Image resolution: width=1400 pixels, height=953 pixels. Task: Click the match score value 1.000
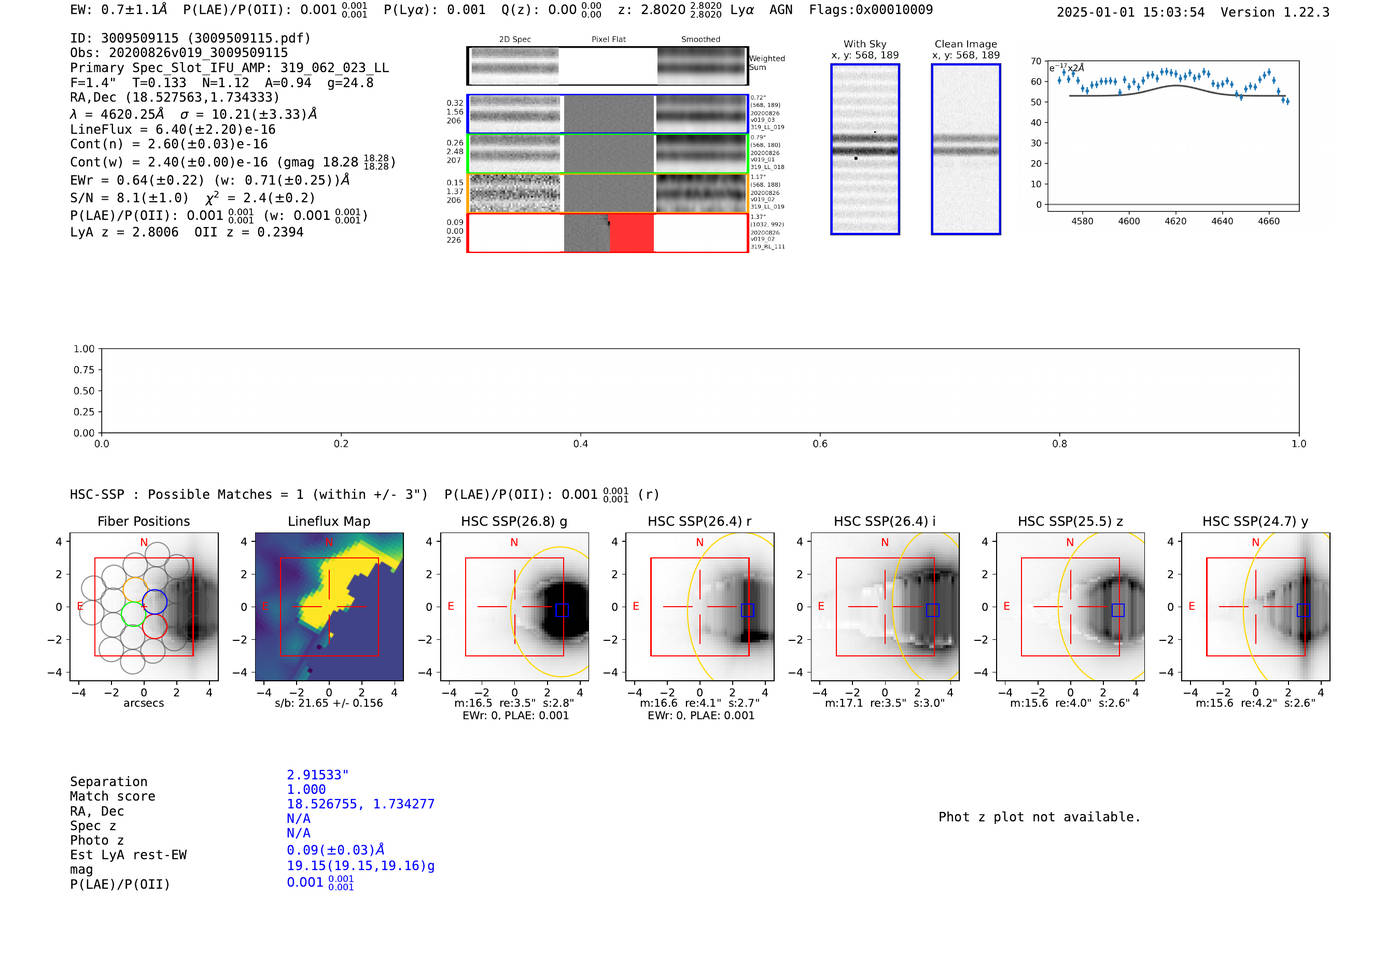306,790
